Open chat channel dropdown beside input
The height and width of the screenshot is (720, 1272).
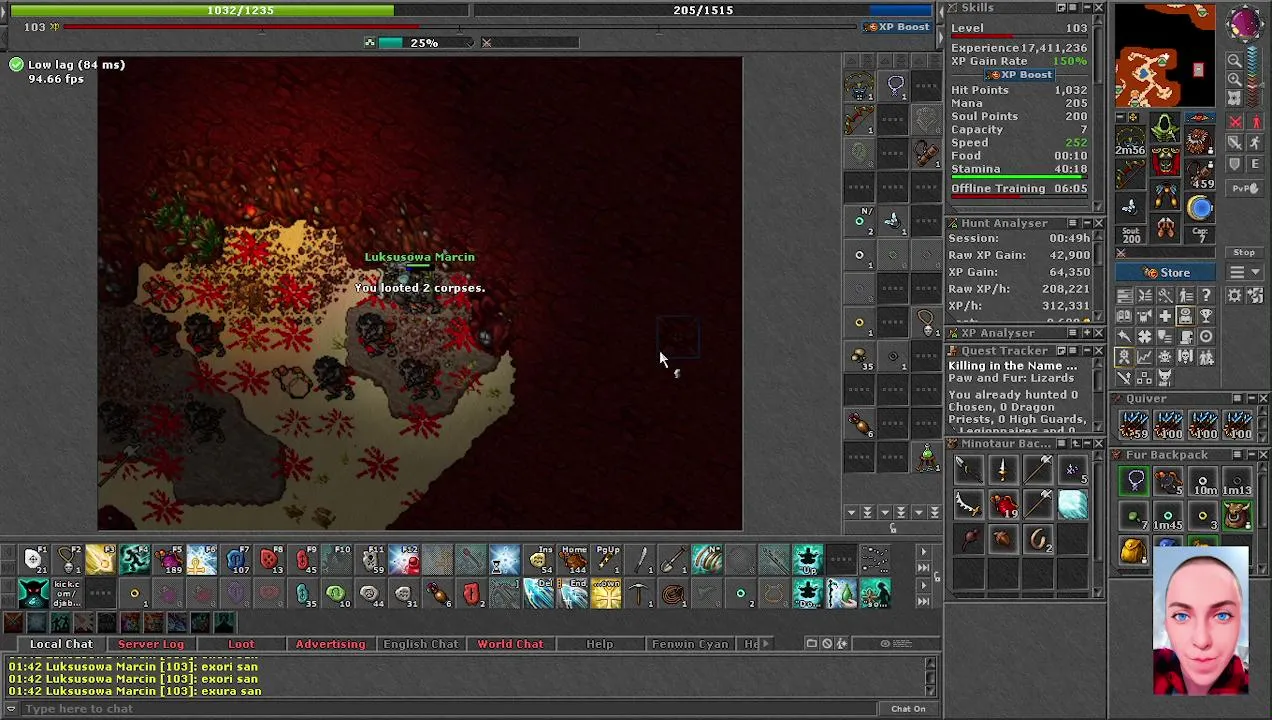[11, 709]
